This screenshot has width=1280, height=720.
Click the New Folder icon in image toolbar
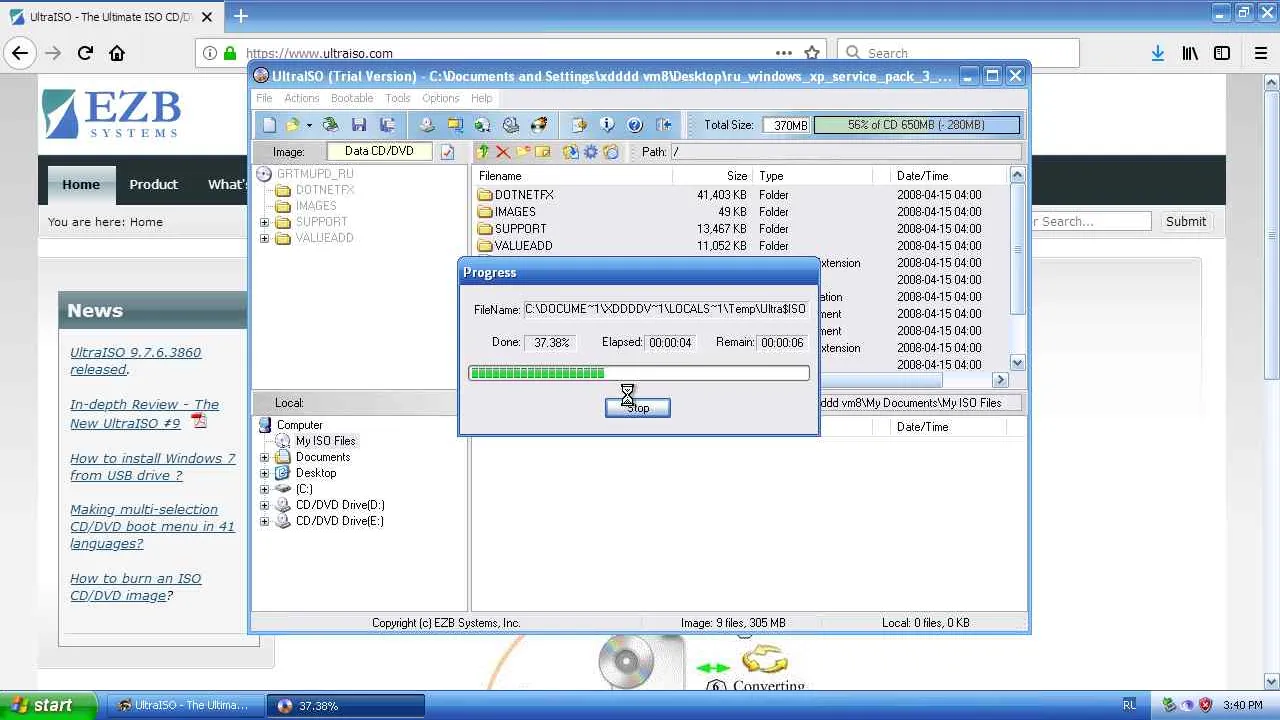click(523, 152)
